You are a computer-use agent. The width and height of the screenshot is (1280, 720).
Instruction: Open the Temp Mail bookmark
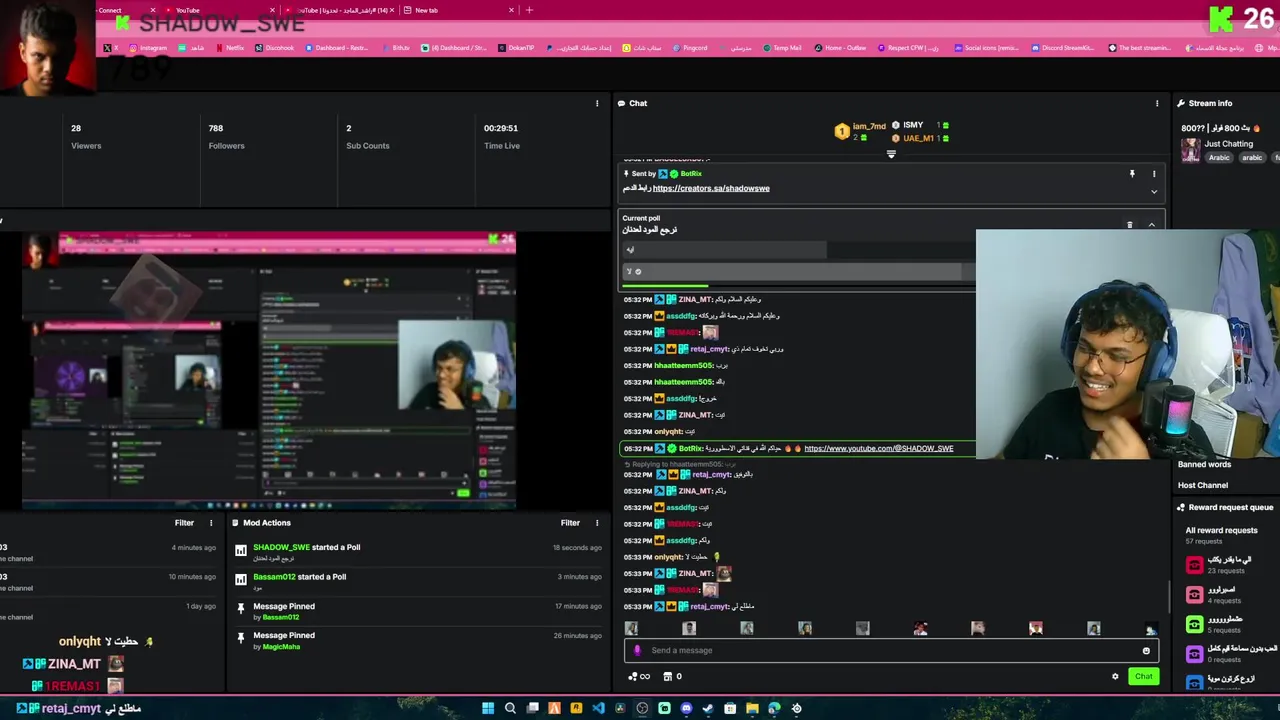coord(782,48)
